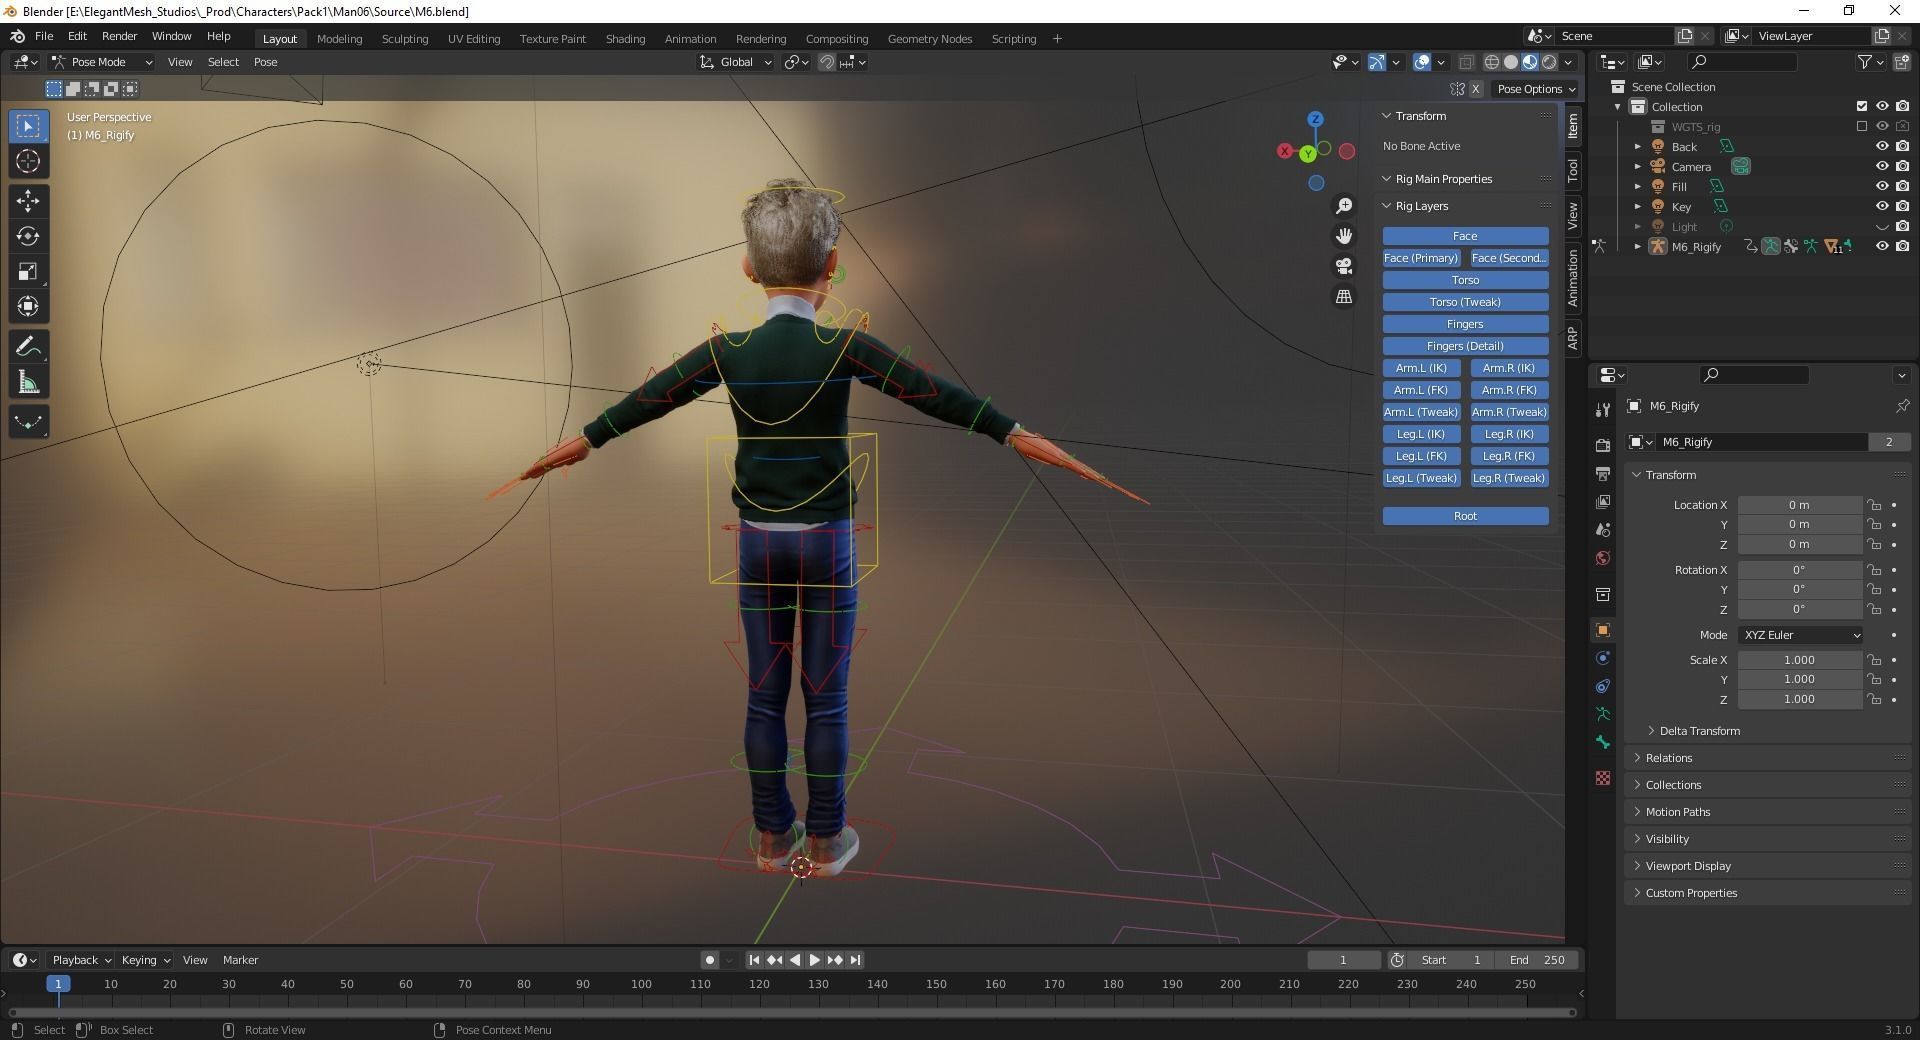Switch viewport to solid shading
Screen dimensions: 1920x1040
[x=1511, y=62]
